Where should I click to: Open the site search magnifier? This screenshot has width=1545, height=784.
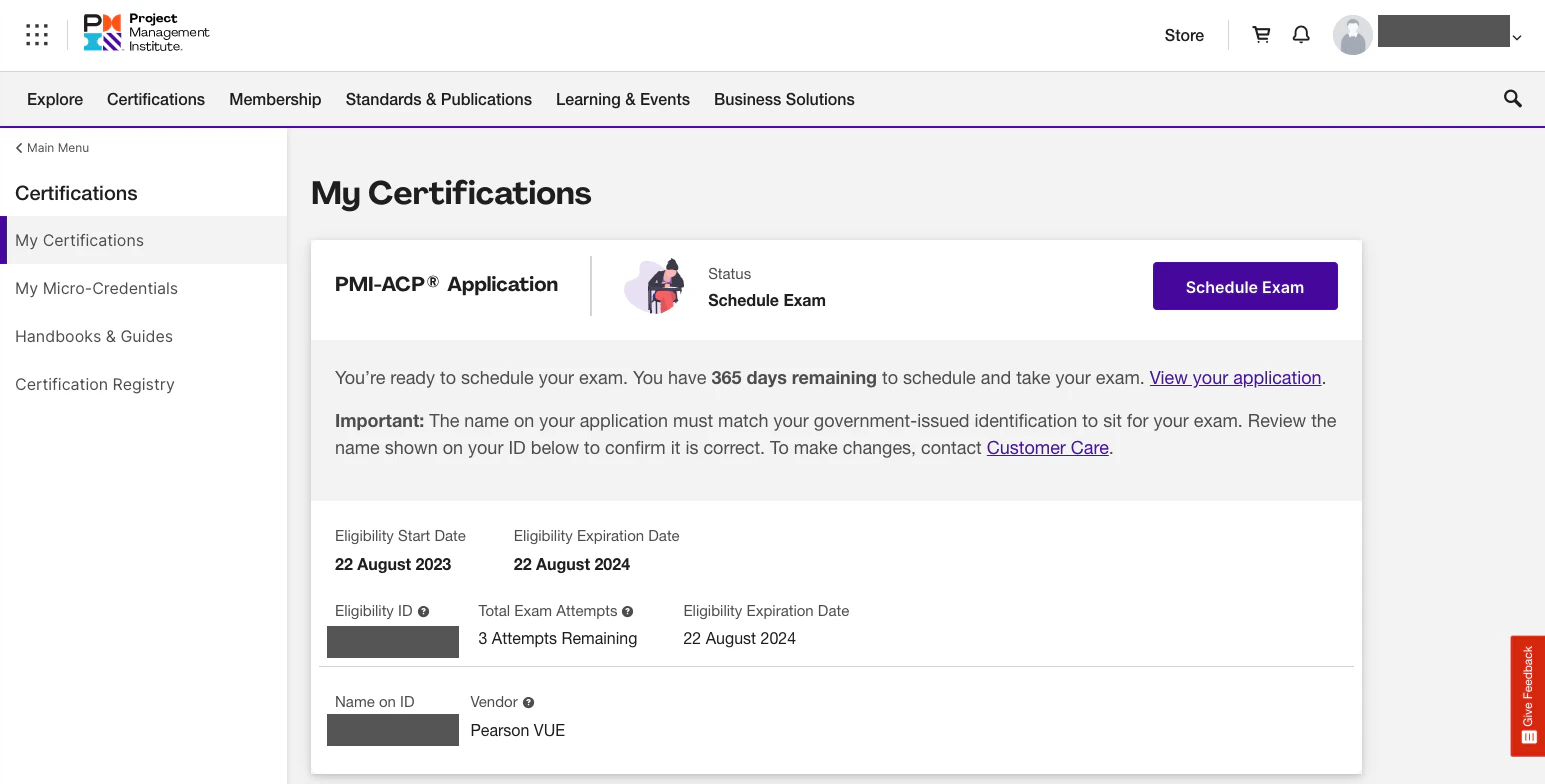pos(1513,98)
